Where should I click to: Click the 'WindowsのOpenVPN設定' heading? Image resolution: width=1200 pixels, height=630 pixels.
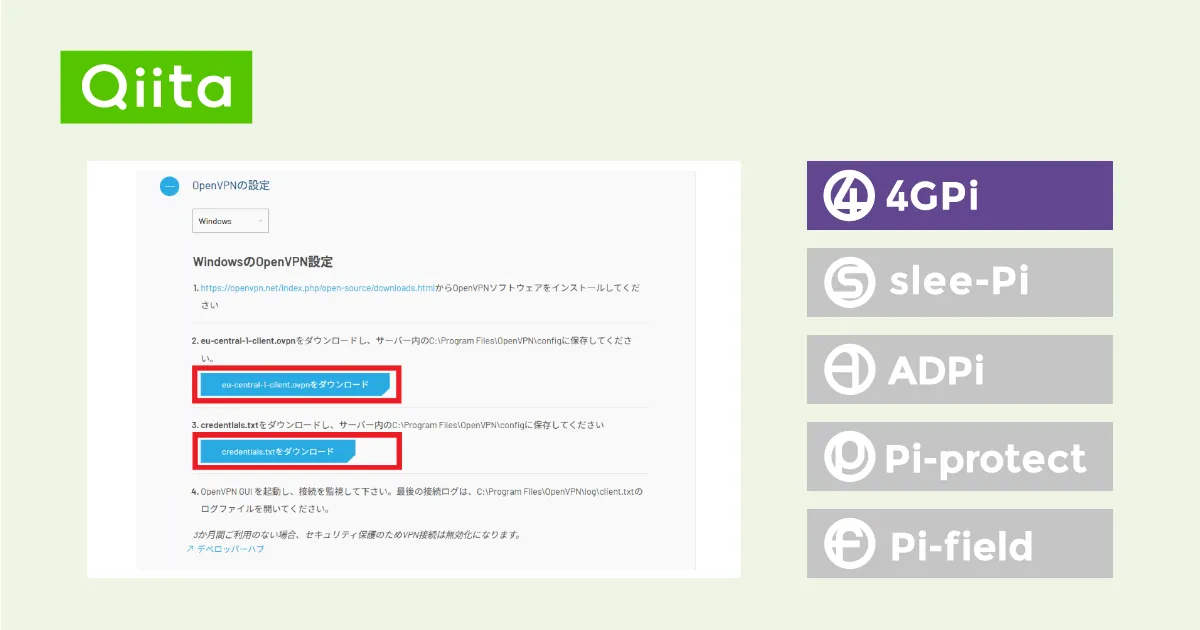pyautogui.click(x=263, y=262)
